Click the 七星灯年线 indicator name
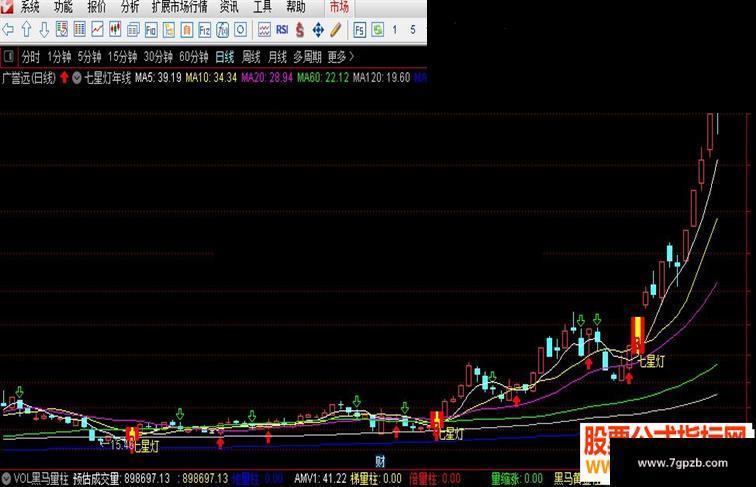This screenshot has width=756, height=487. (108, 78)
